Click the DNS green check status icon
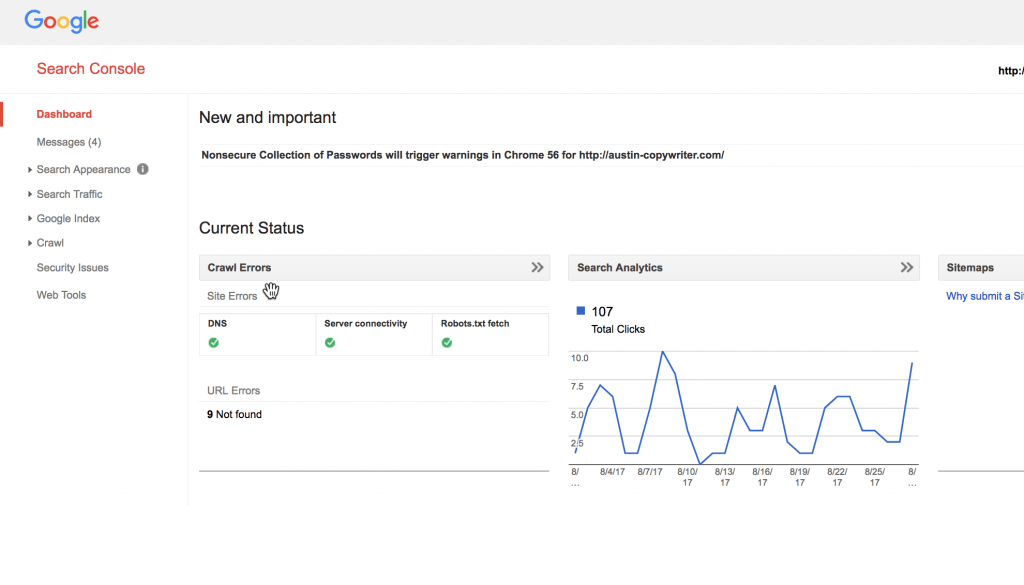This screenshot has height=585, width=1024. 214,343
